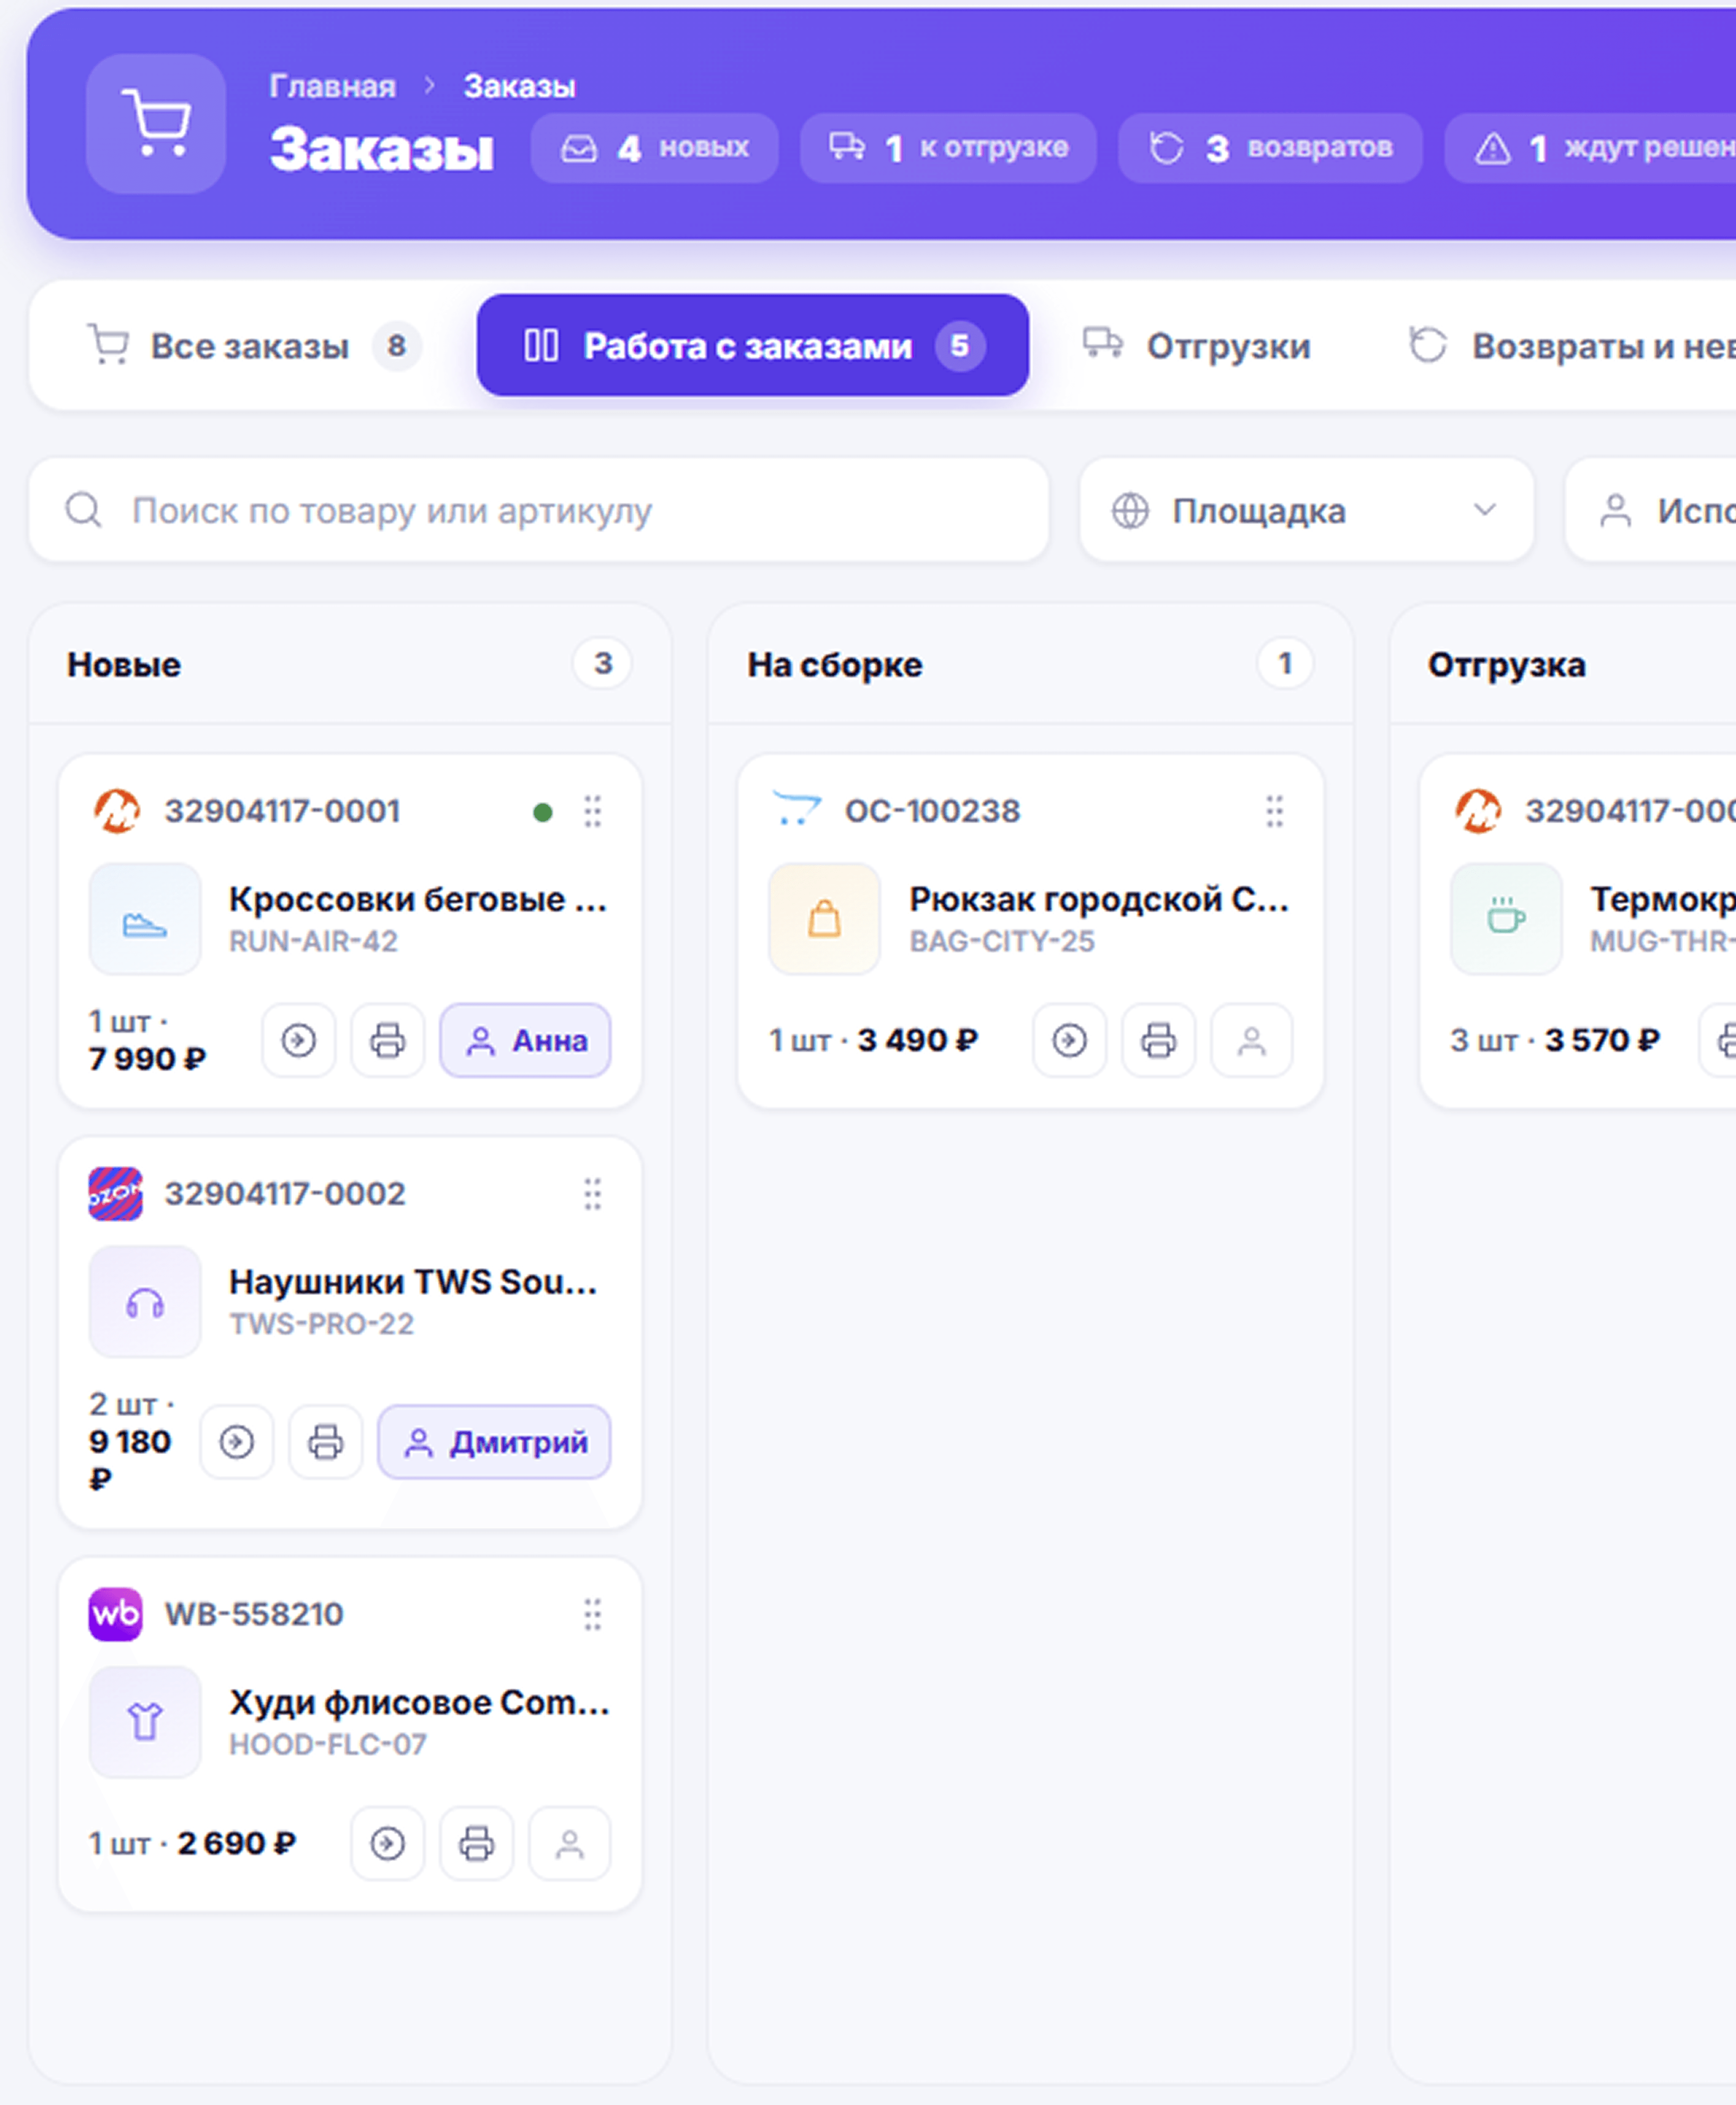The width and height of the screenshot is (1736, 2105).
Task: Click headphones thumbnail for TWS-PRO-22
Action: 145,1302
